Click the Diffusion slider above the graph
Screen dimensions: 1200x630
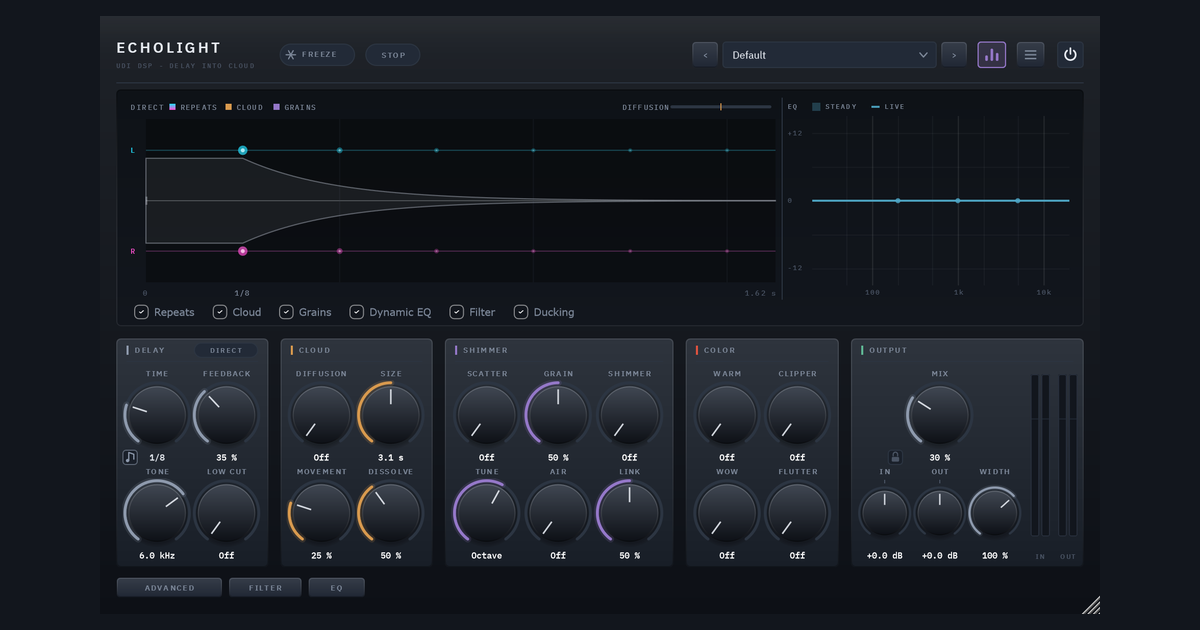click(x=721, y=107)
